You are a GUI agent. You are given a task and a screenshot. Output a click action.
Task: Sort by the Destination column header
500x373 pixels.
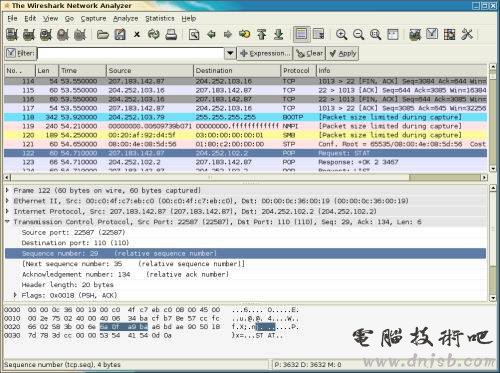coord(237,70)
